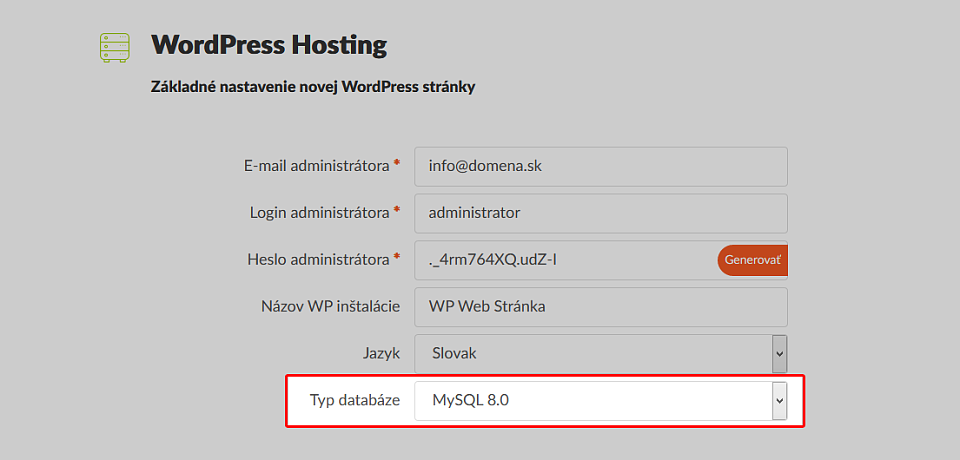Open the Typ databáze dropdown showing MySQL 8.0

[x=601, y=401]
